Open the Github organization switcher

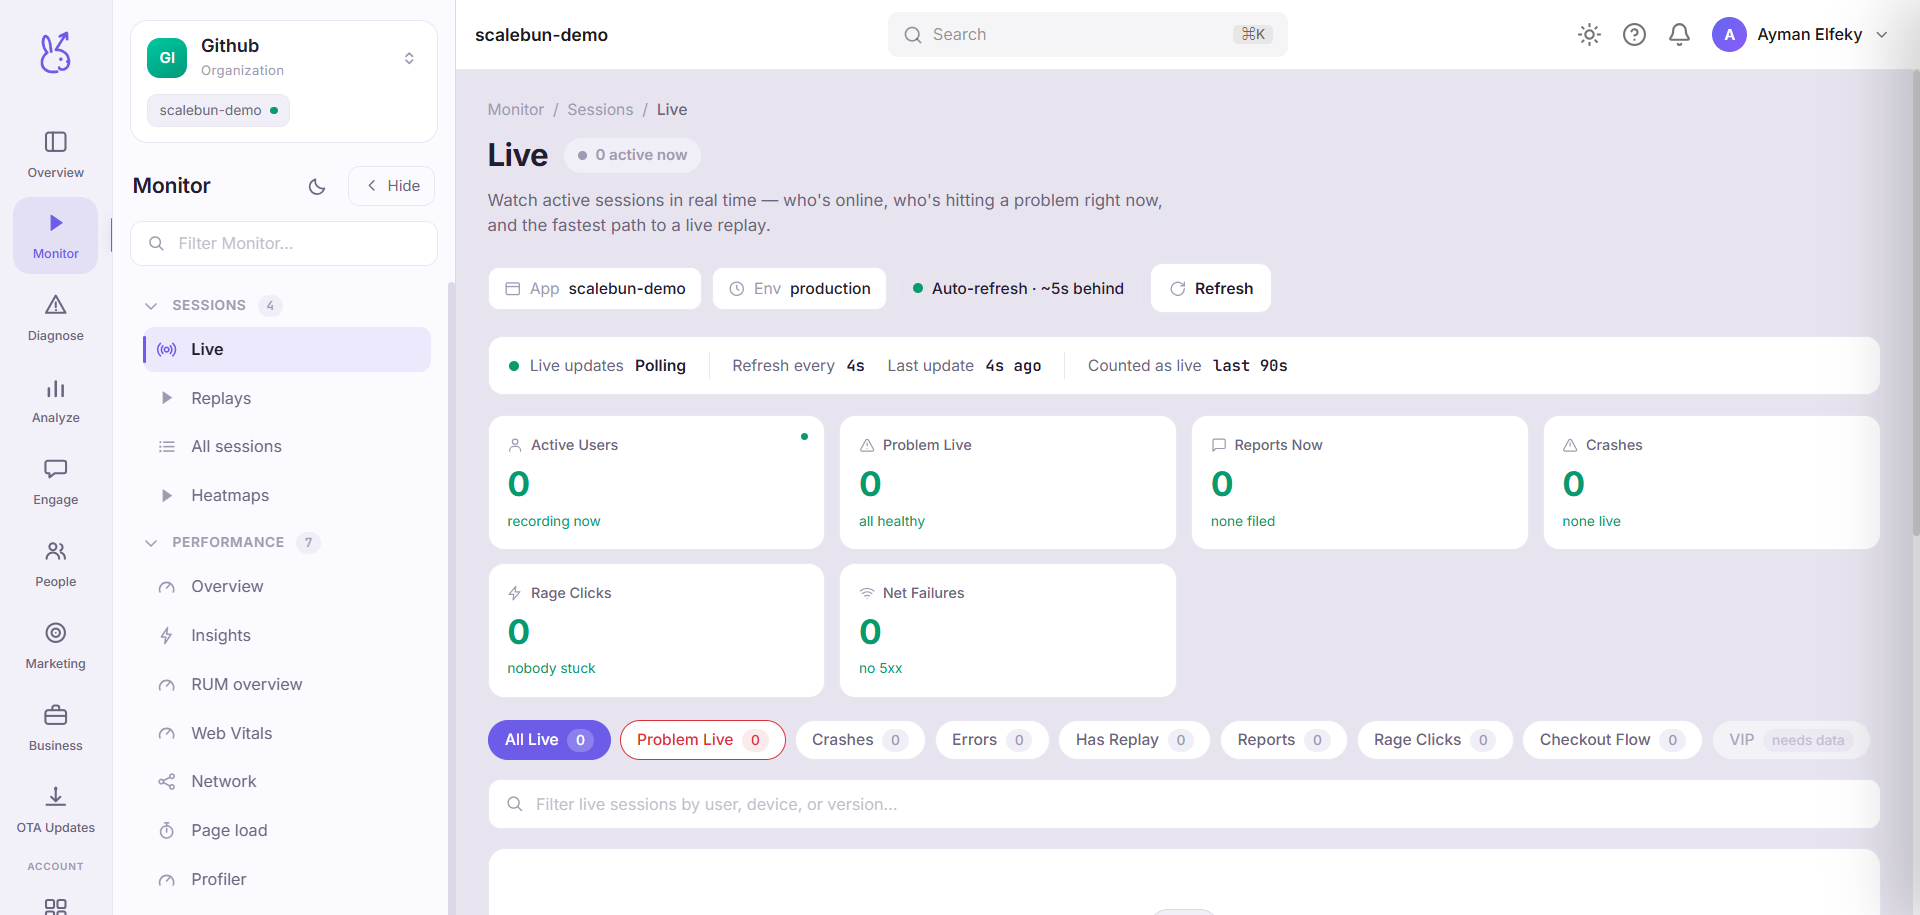point(284,58)
